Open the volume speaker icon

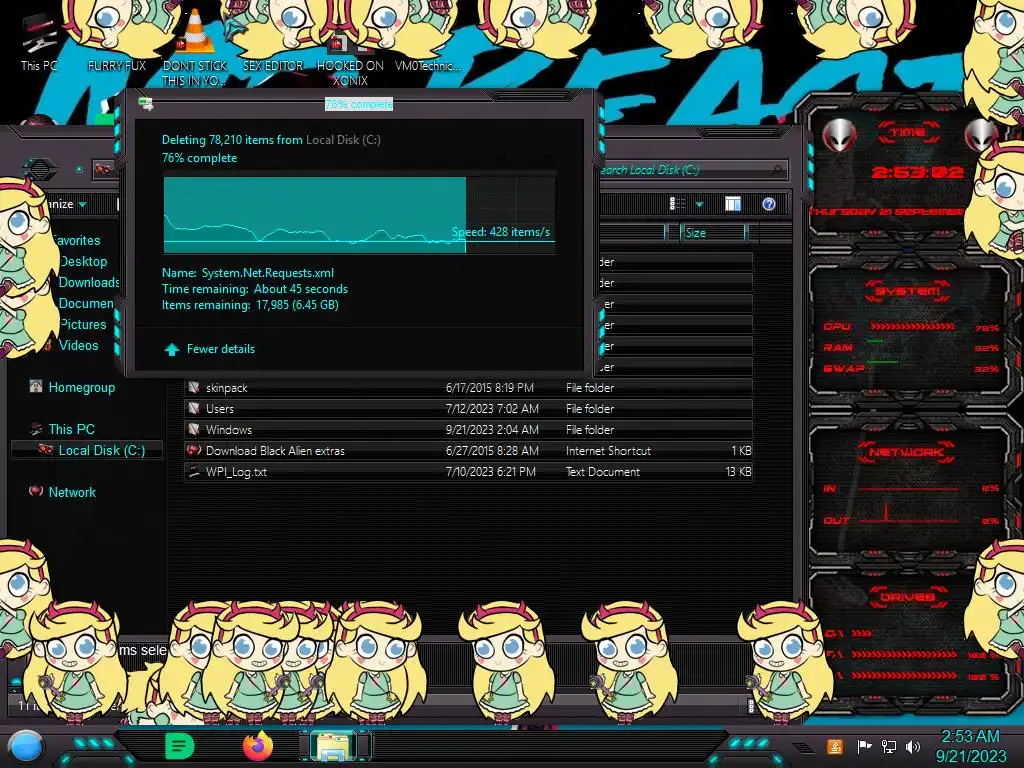[x=913, y=746]
